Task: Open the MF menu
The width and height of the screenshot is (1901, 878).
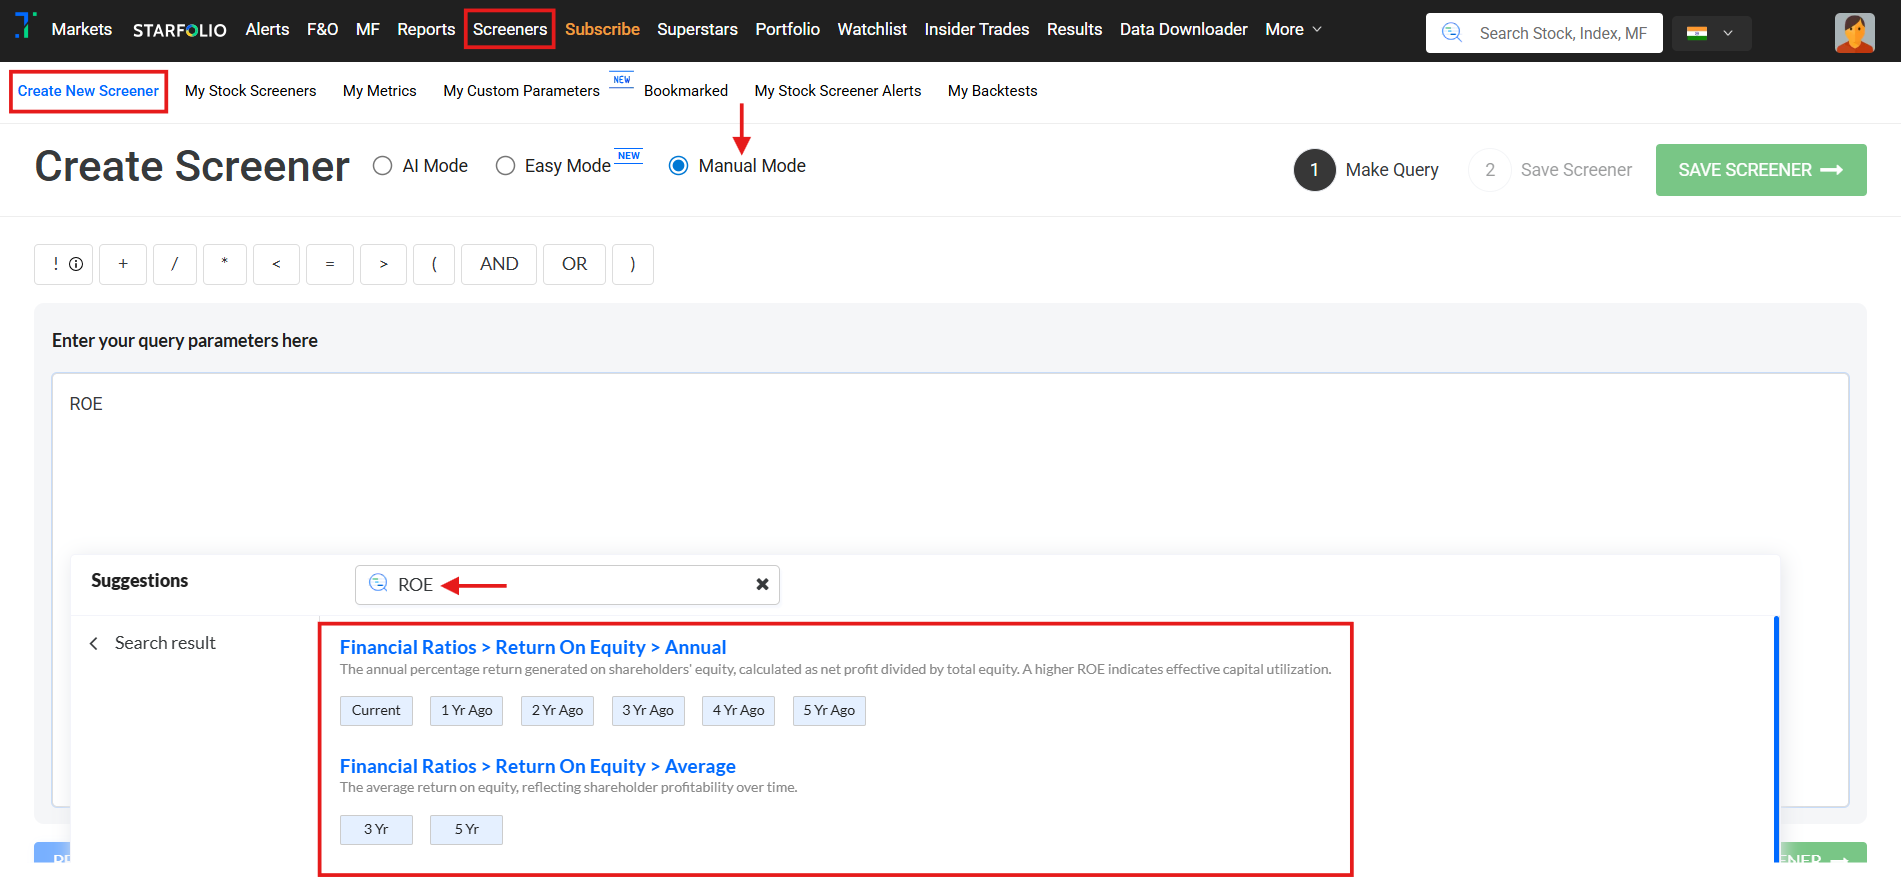Action: pos(367,29)
